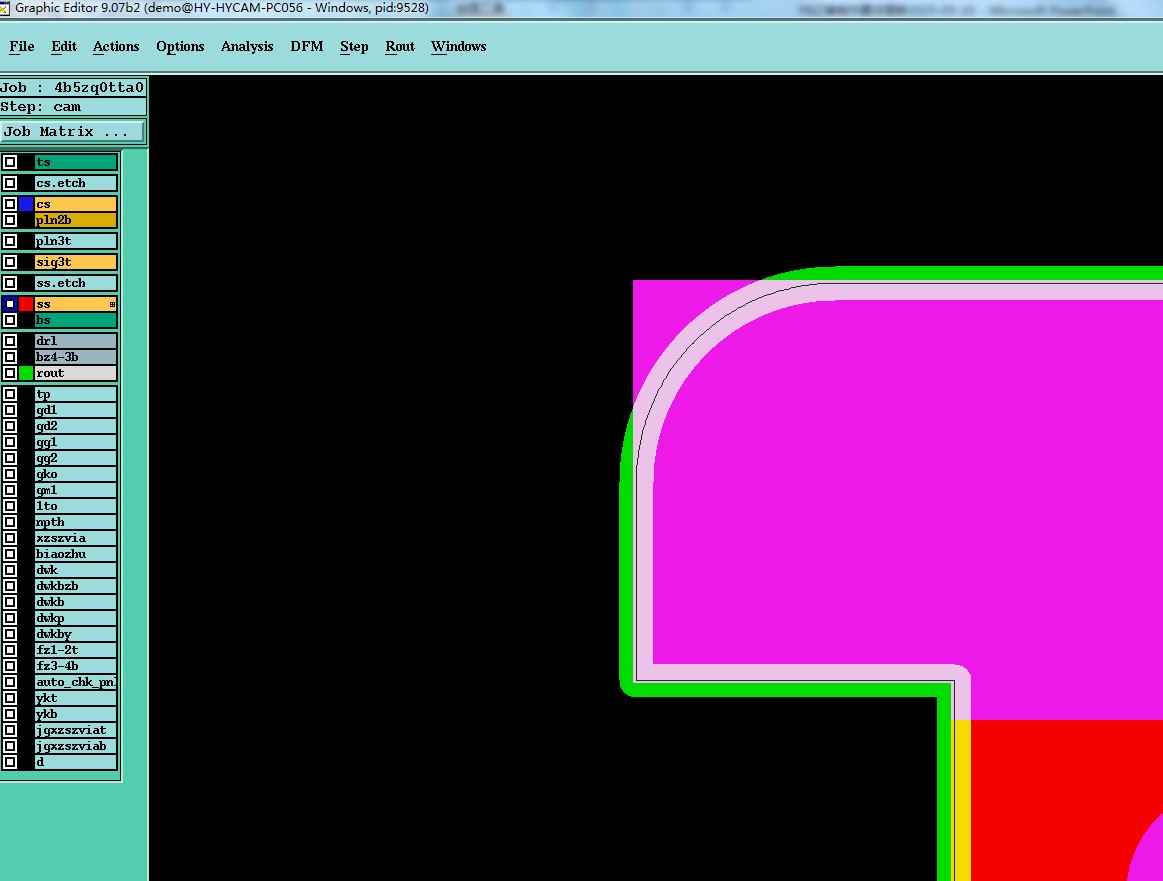Screen dimensions: 1163x881
Task: Toggle the cs layer checkbox
Action: (10, 203)
